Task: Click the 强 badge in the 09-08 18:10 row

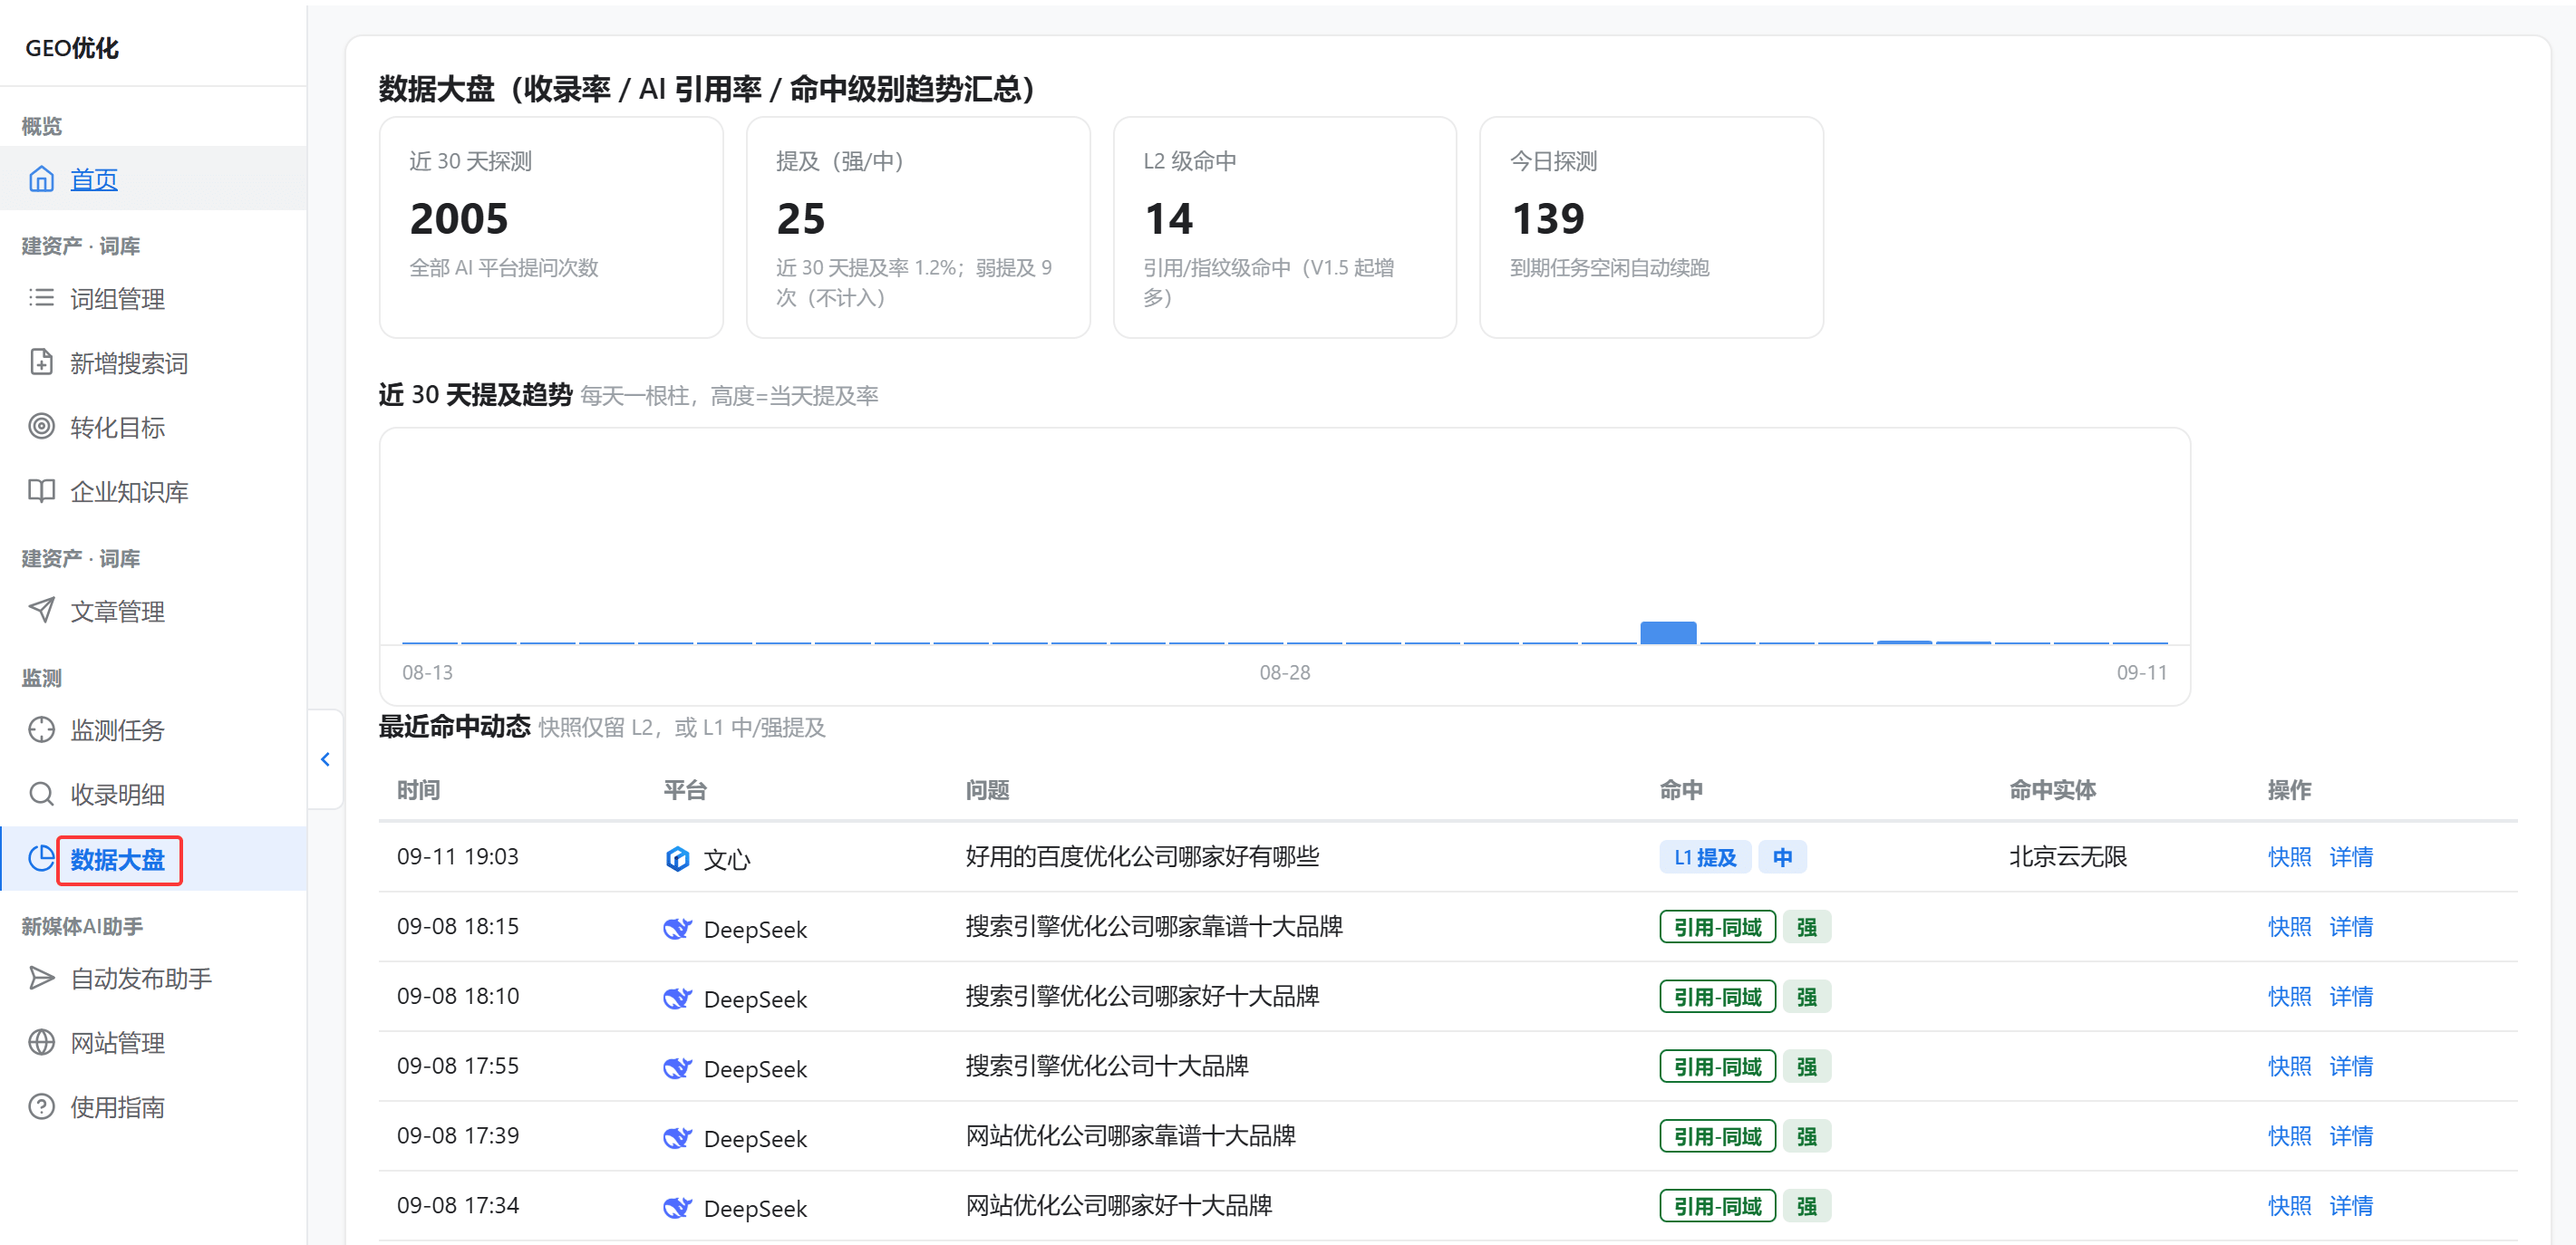Action: click(1807, 997)
